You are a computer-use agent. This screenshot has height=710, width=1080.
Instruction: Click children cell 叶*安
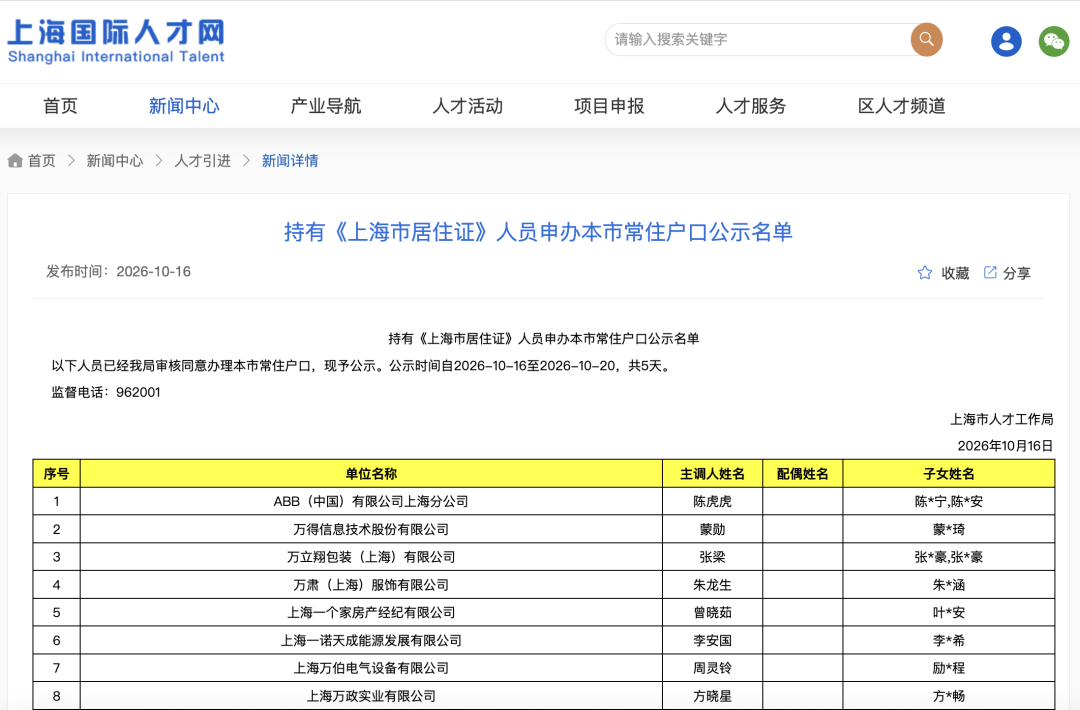[x=948, y=612]
